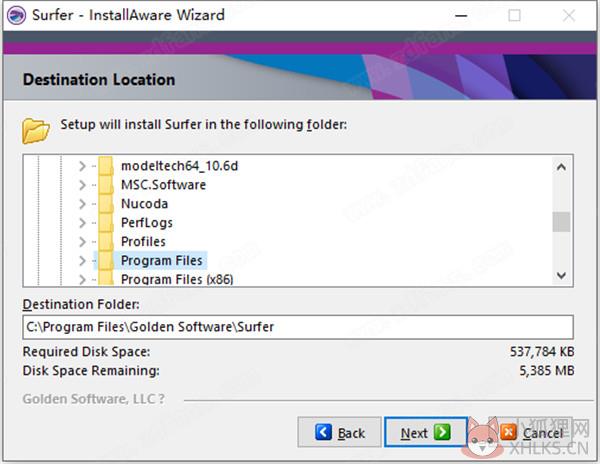
Task: Click folder icon next to Program Files
Action: pos(105,260)
